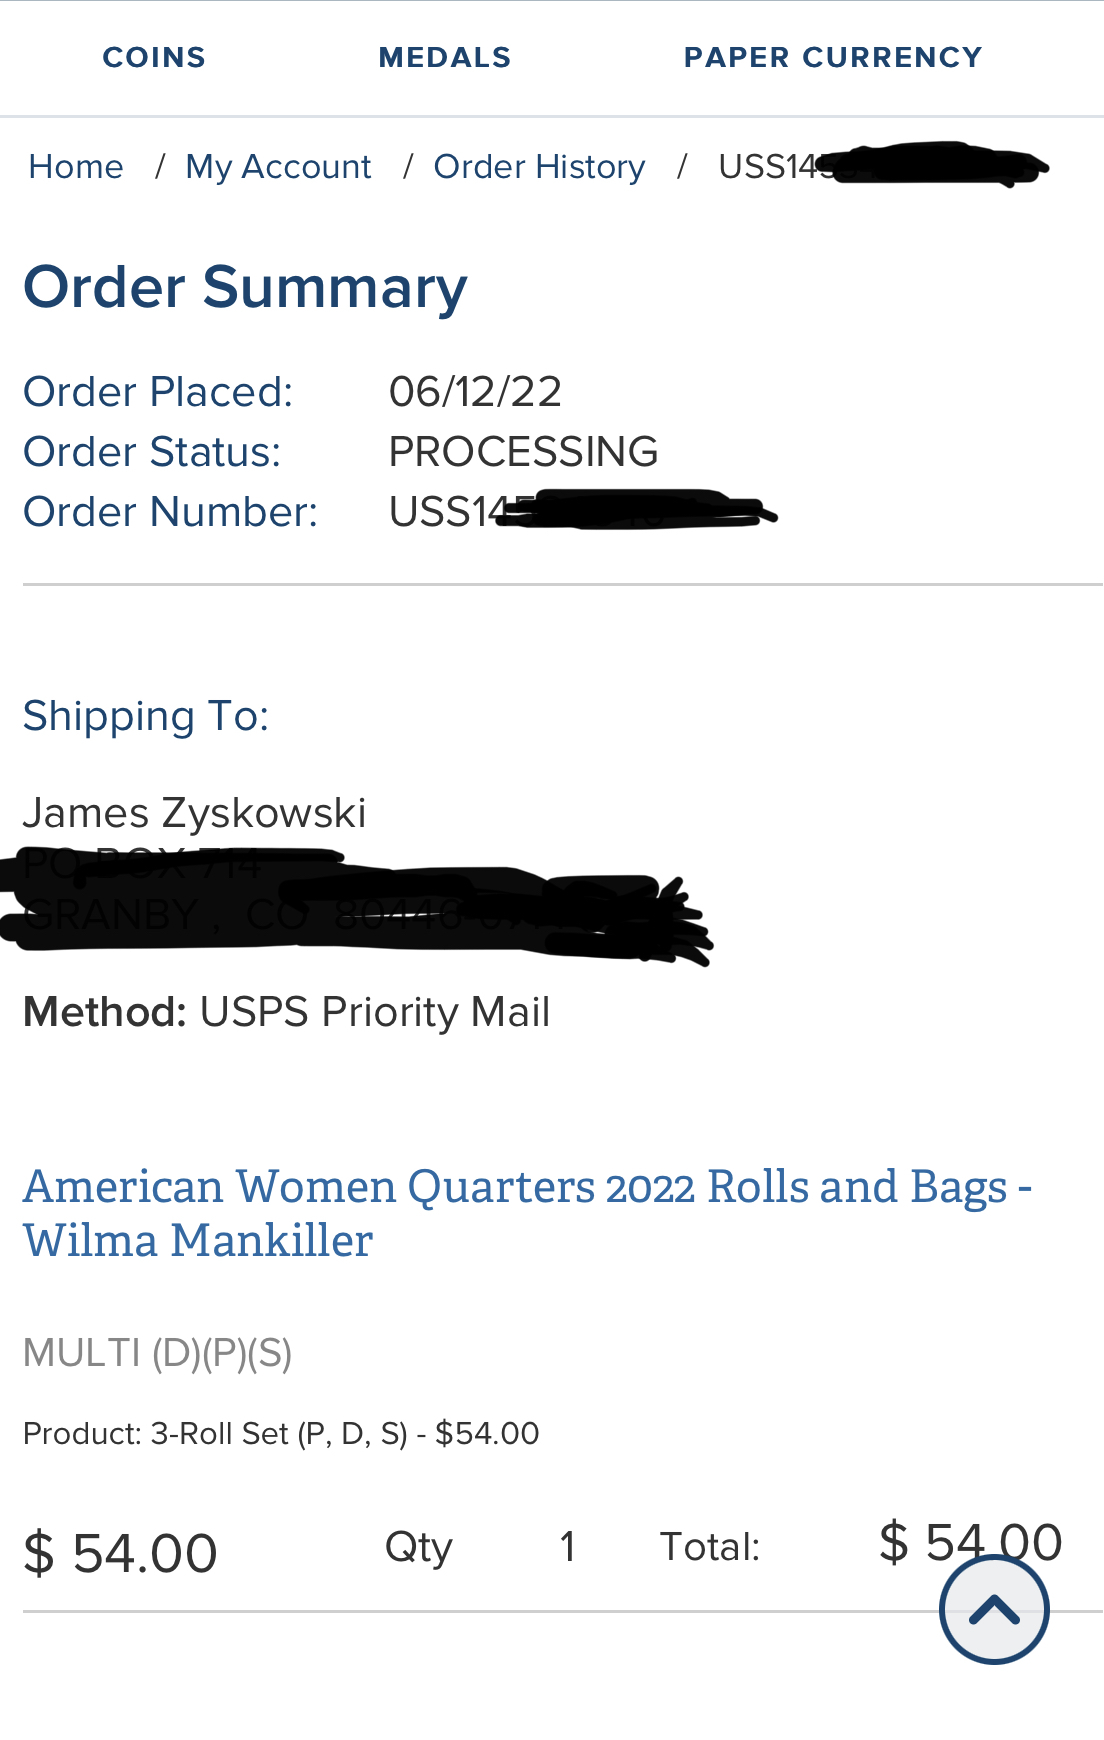Click the Order Summary heading

pos(245,287)
